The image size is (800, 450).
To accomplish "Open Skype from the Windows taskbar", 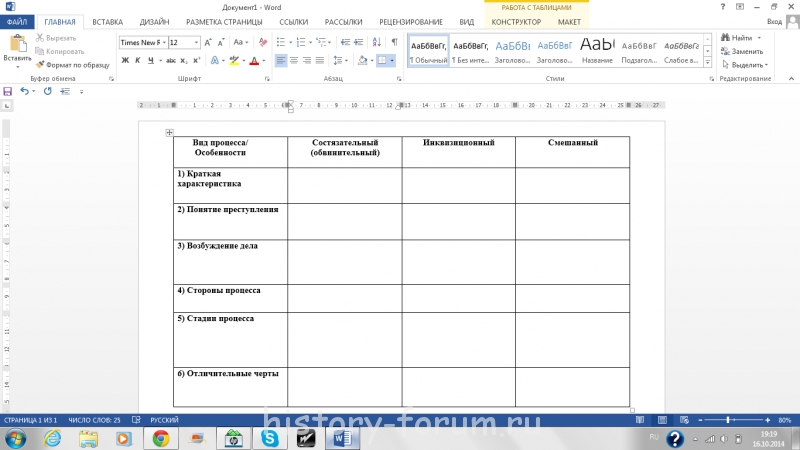I will (x=269, y=438).
